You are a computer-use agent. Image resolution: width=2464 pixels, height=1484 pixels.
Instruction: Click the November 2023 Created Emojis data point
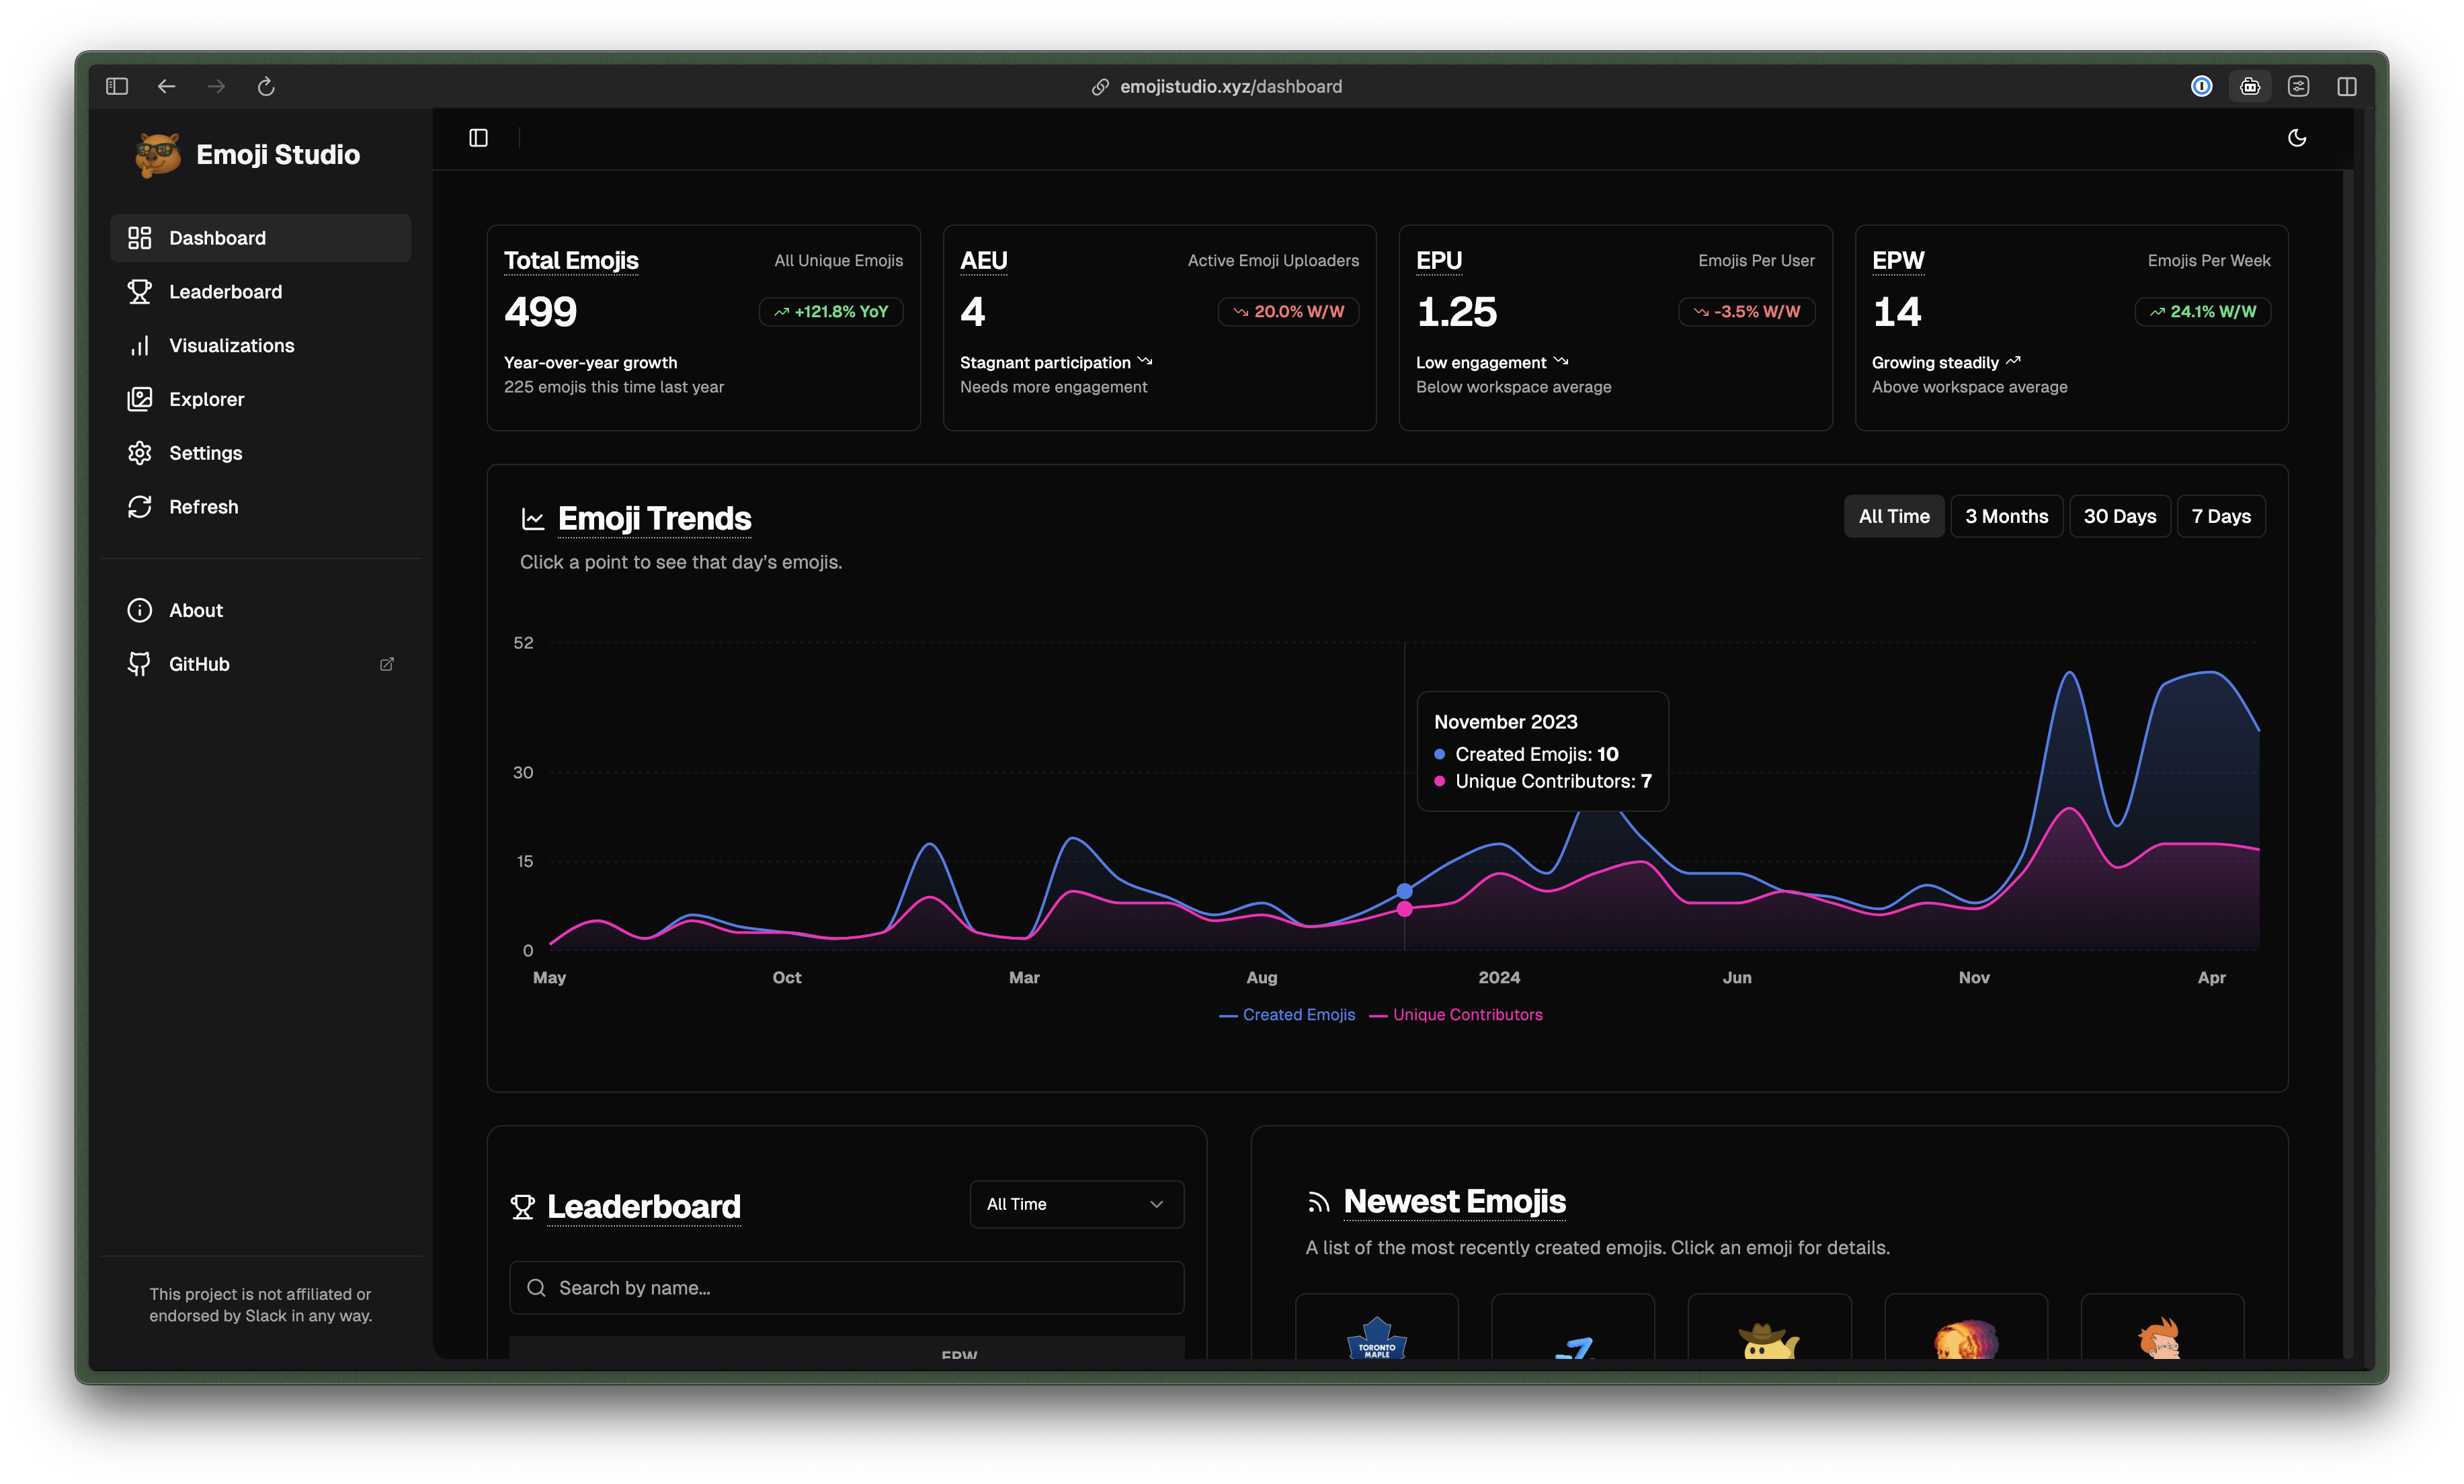pos(1404,891)
